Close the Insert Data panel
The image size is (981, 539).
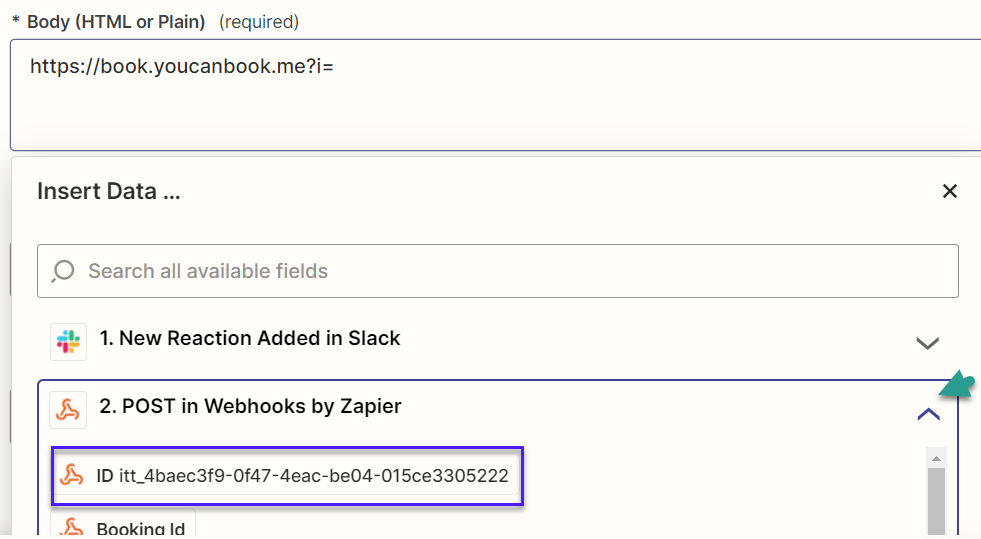950,191
